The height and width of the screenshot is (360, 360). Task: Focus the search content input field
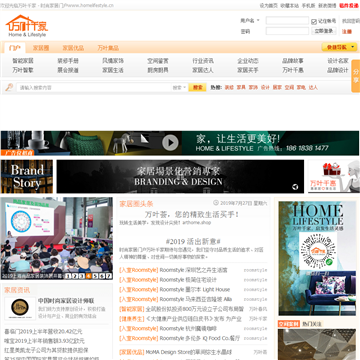94,87
